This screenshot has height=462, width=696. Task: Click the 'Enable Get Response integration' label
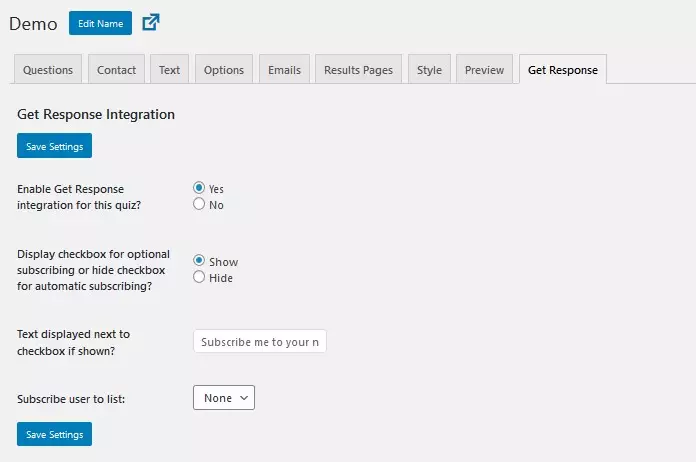point(79,197)
